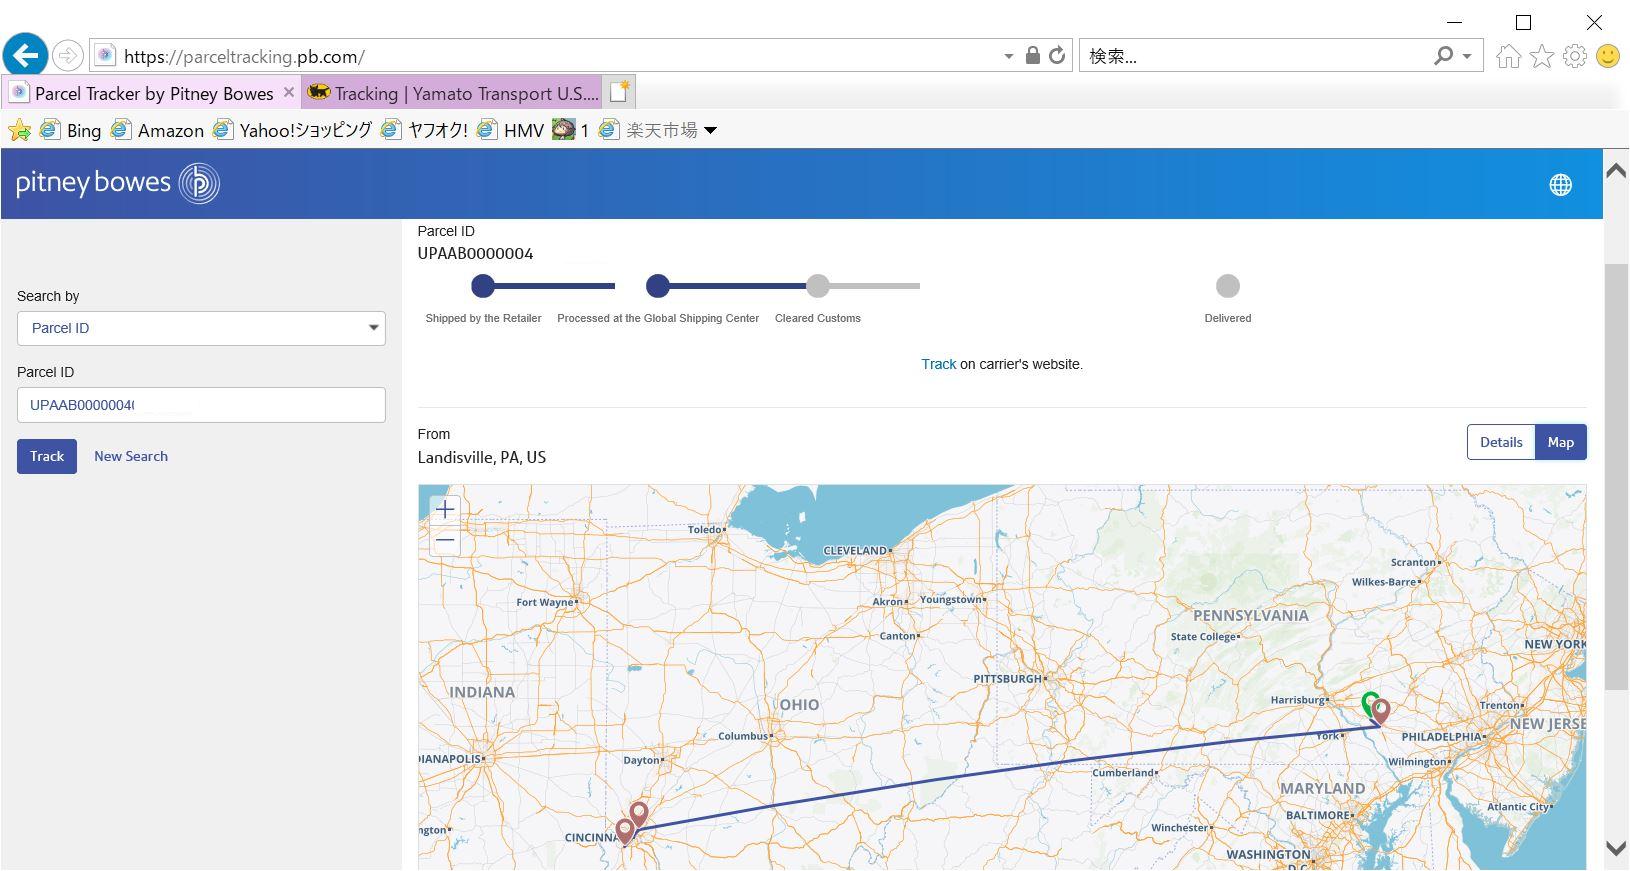Open the browser Home icon
Image resolution: width=1630 pixels, height=871 pixels.
(1508, 56)
